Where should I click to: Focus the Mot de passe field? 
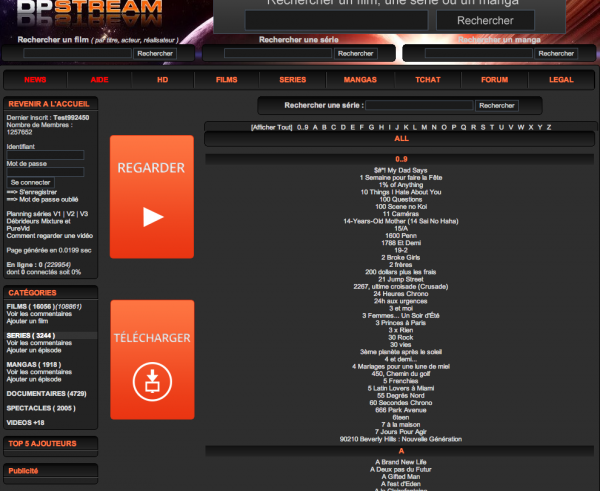tap(45, 172)
